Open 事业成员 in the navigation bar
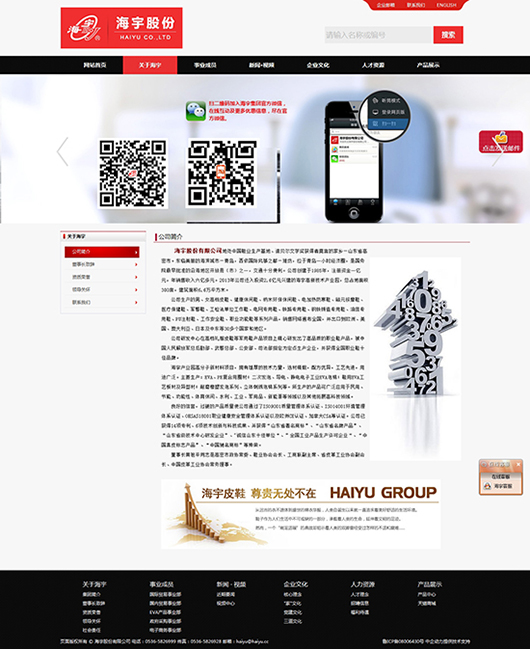Viewport: 530px width, 649px height. (x=205, y=65)
